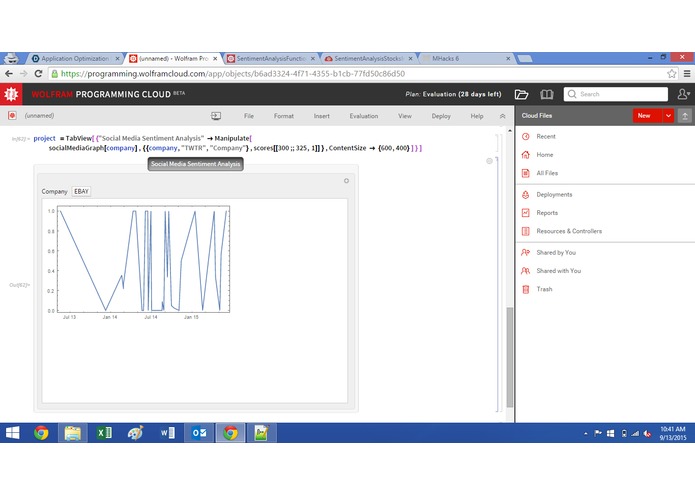Open the Evaluation menu

[x=363, y=116]
